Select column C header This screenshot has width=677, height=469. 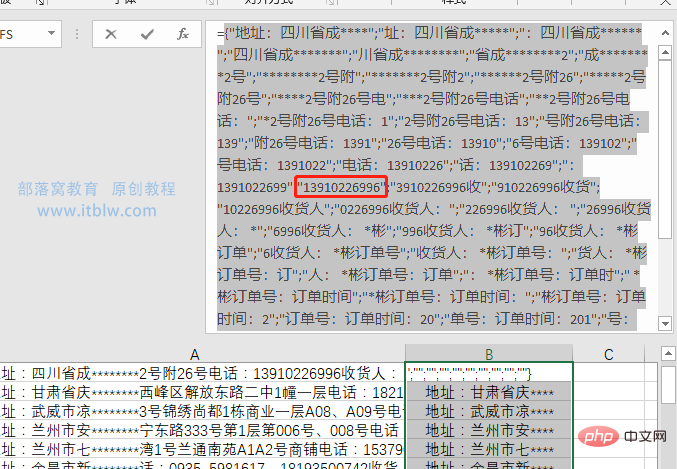(x=608, y=355)
